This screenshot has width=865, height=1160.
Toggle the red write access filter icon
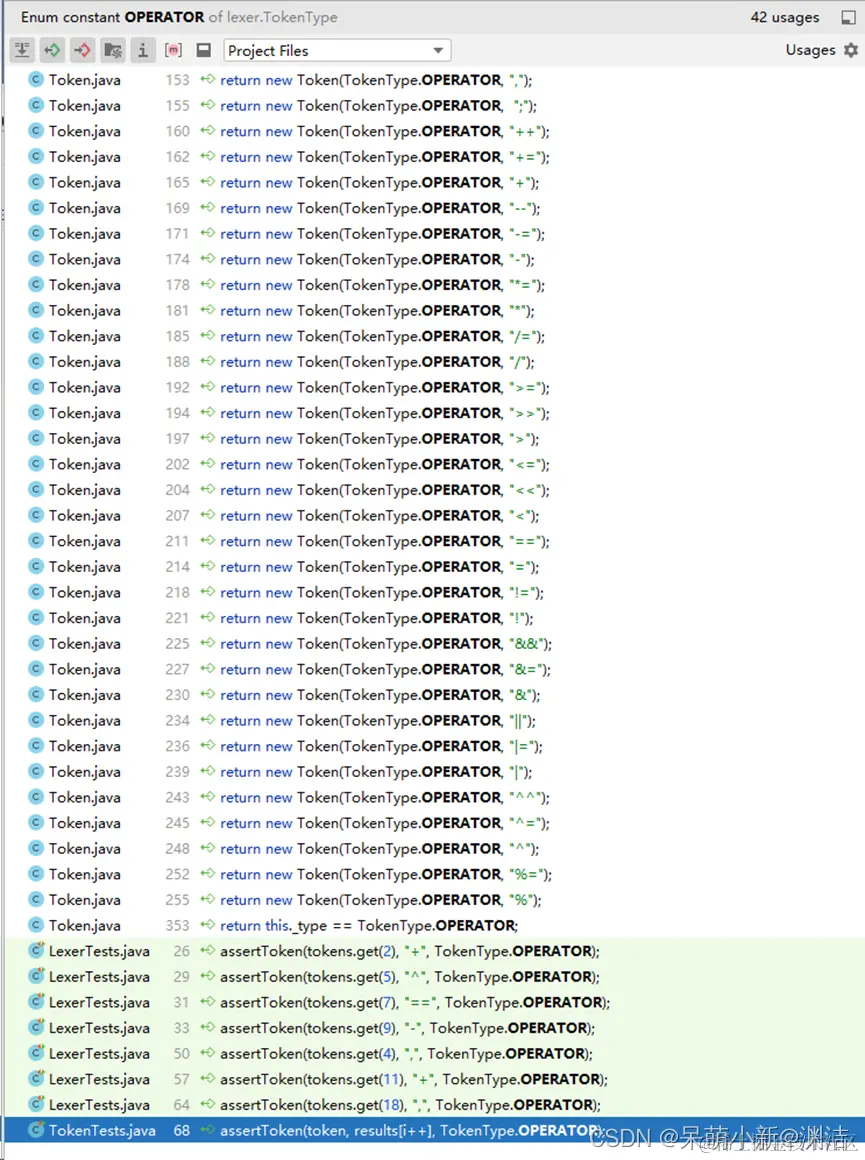[83, 50]
